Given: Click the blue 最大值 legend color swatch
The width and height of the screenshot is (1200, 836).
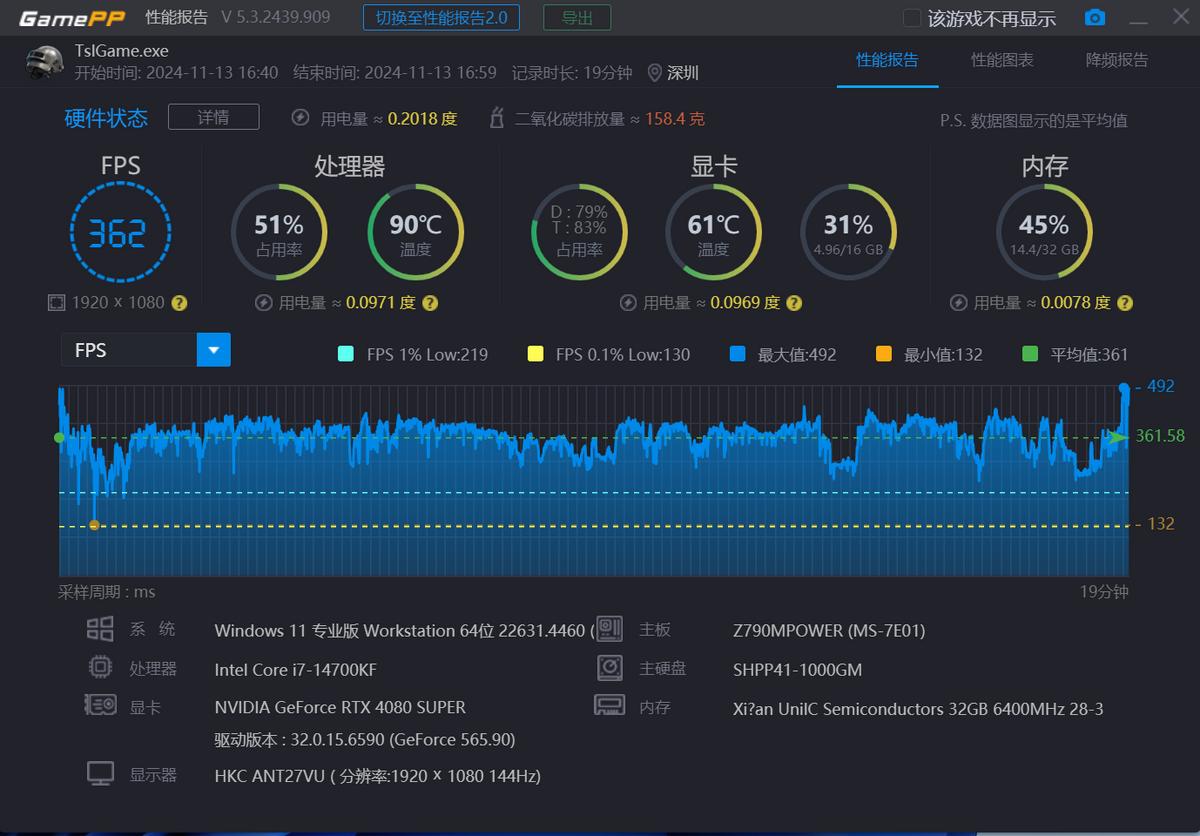Looking at the screenshot, I should (x=737, y=354).
